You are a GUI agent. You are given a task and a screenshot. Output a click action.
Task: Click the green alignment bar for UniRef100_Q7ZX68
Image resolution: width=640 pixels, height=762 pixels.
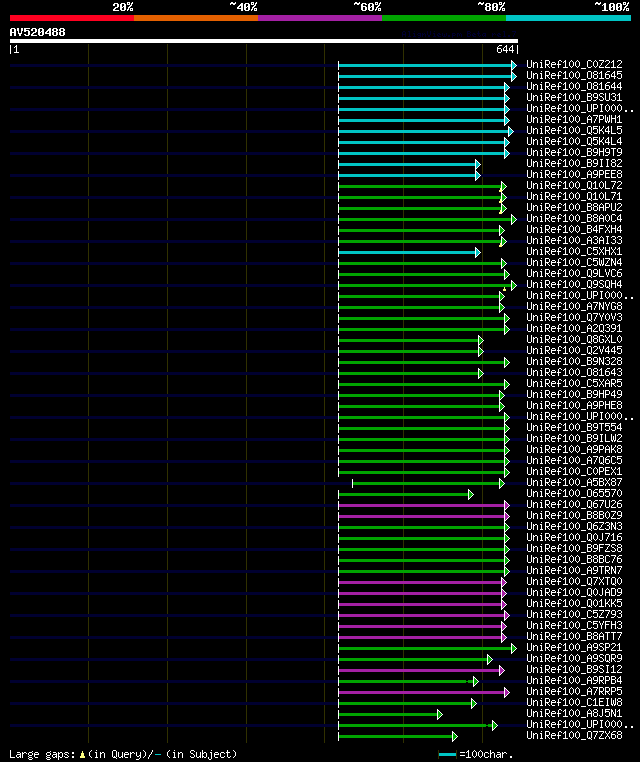coord(396,737)
